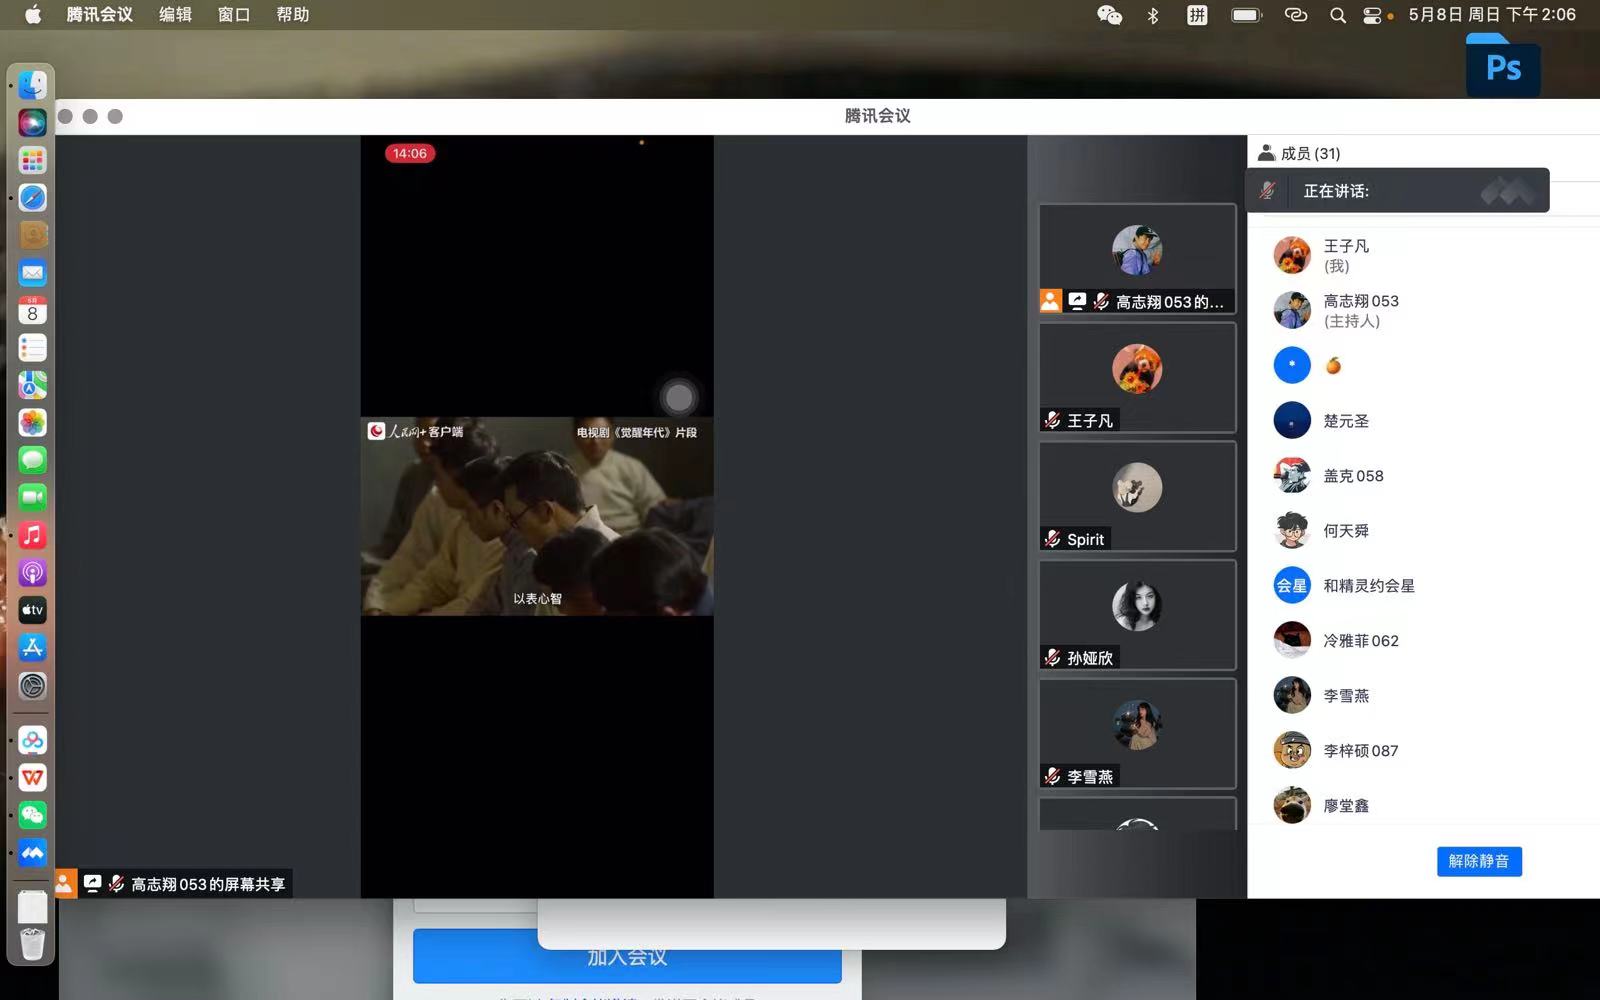Switch input method in menu bar
1600x1000 pixels.
(x=1197, y=15)
